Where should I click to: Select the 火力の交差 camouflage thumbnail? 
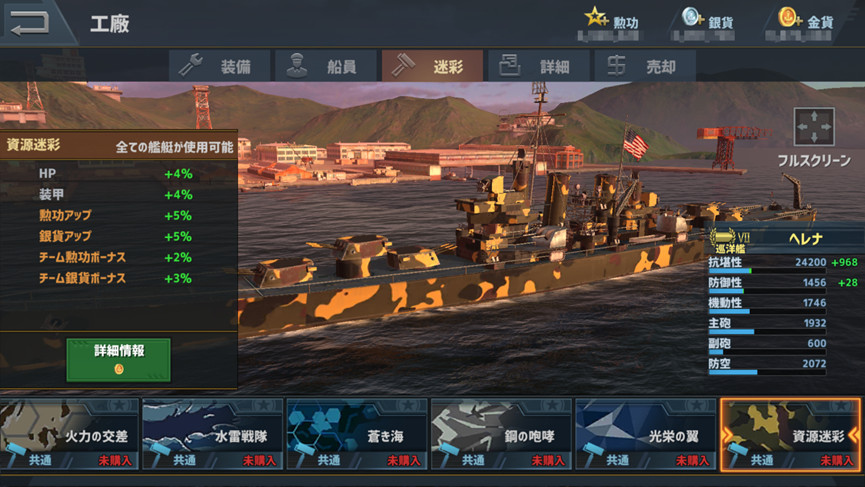(70, 434)
